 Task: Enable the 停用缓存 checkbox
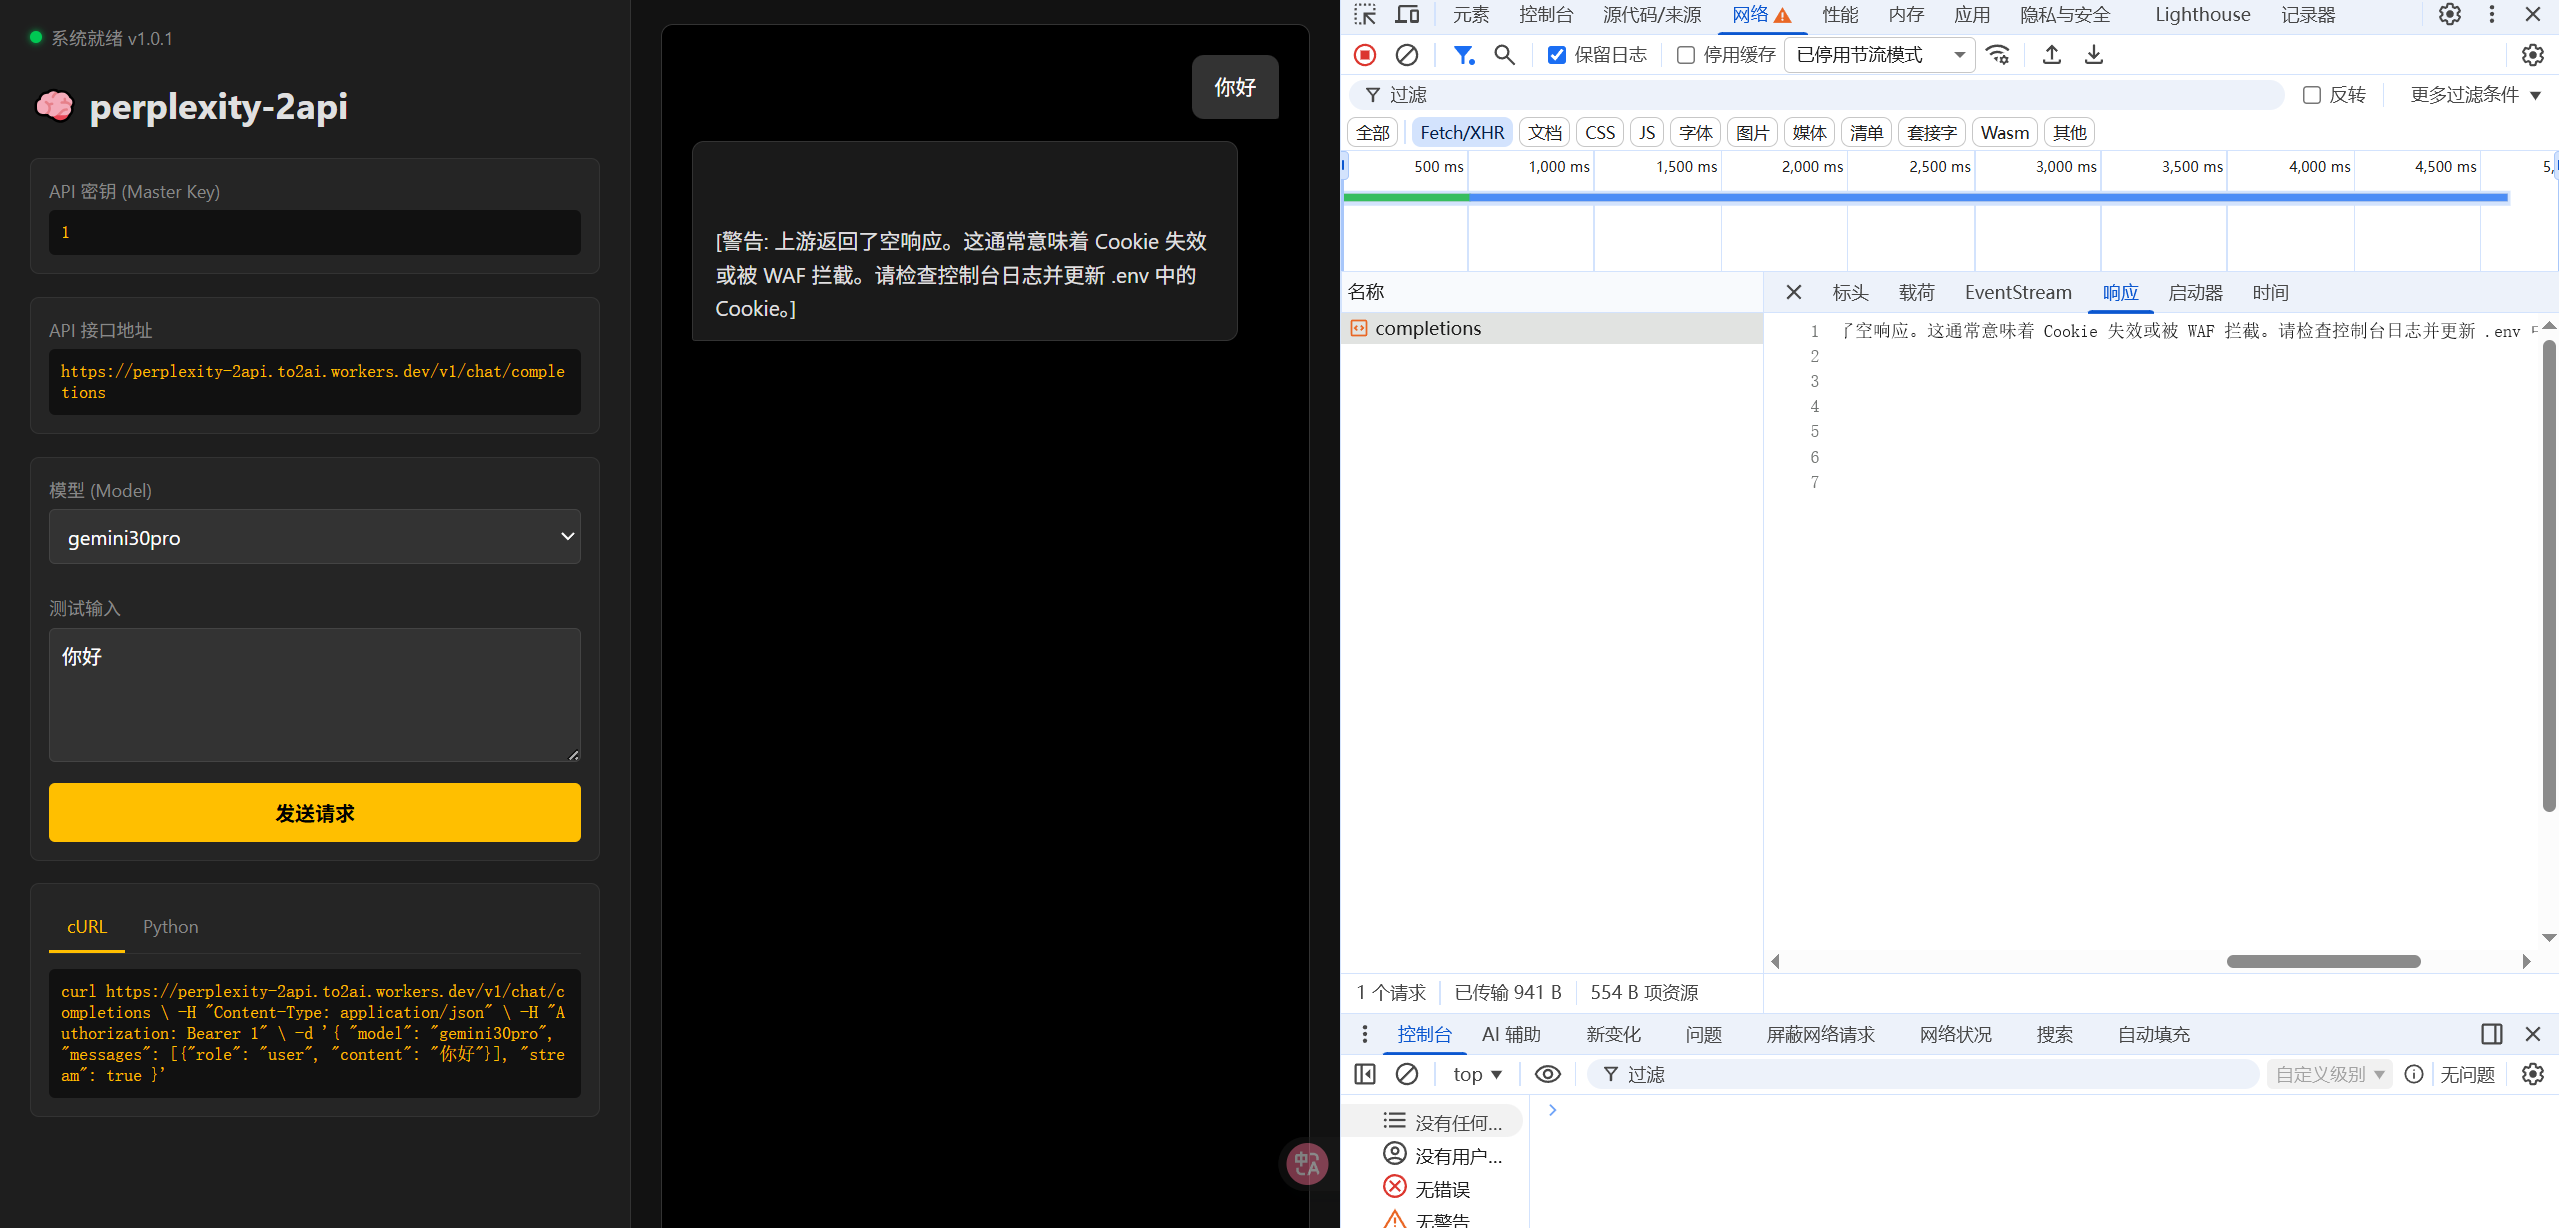(1685, 55)
